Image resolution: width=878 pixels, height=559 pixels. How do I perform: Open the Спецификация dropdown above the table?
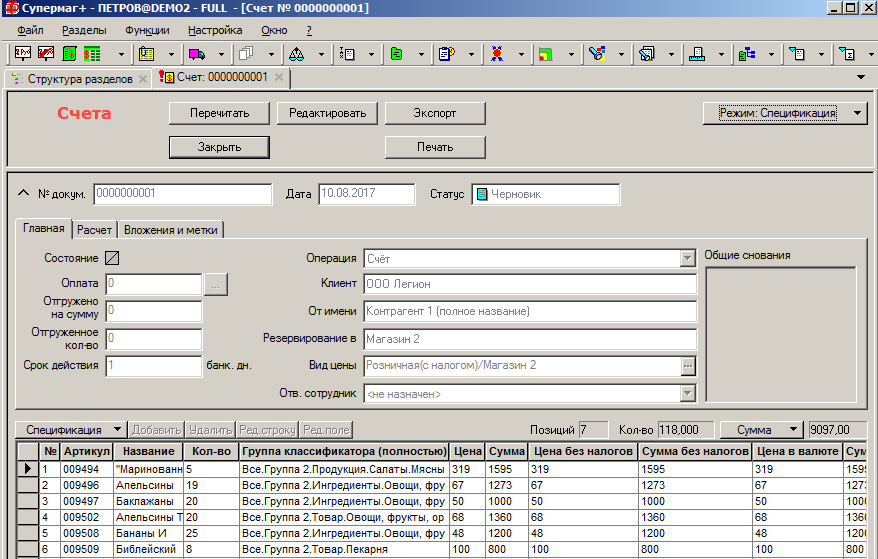pyautogui.click(x=71, y=430)
